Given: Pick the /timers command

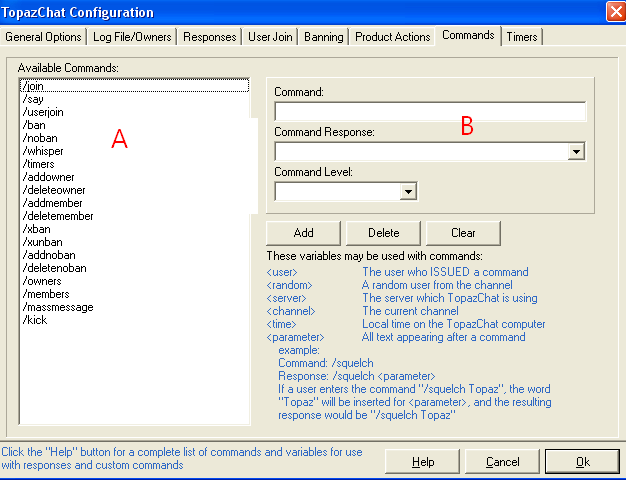Looking at the screenshot, I should tap(134, 164).
